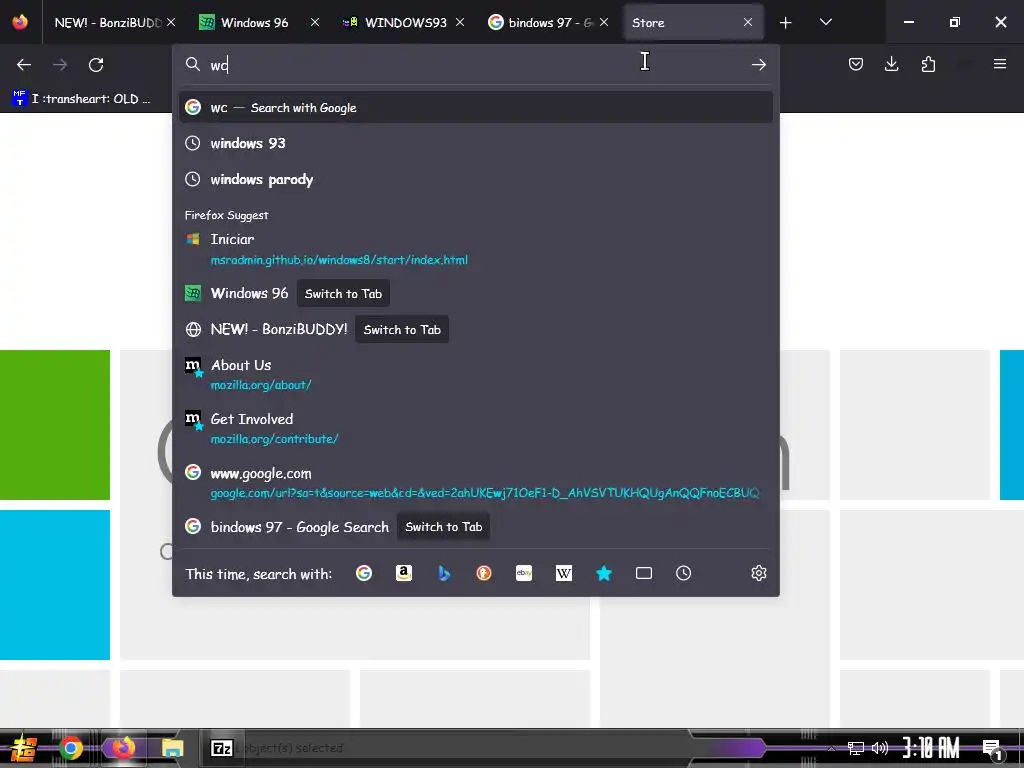The image size is (1024, 768).
Task: Close the BonziBUDDY tab
Action: (171, 22)
